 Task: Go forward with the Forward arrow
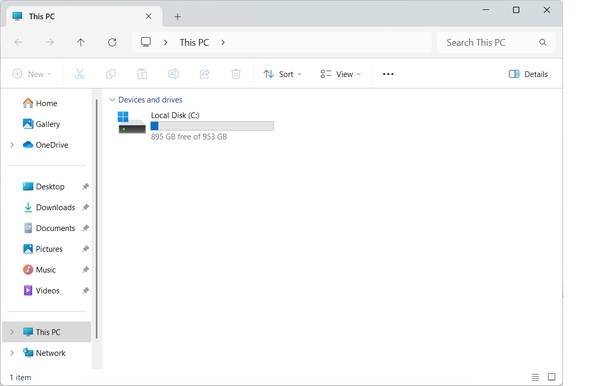click(49, 42)
